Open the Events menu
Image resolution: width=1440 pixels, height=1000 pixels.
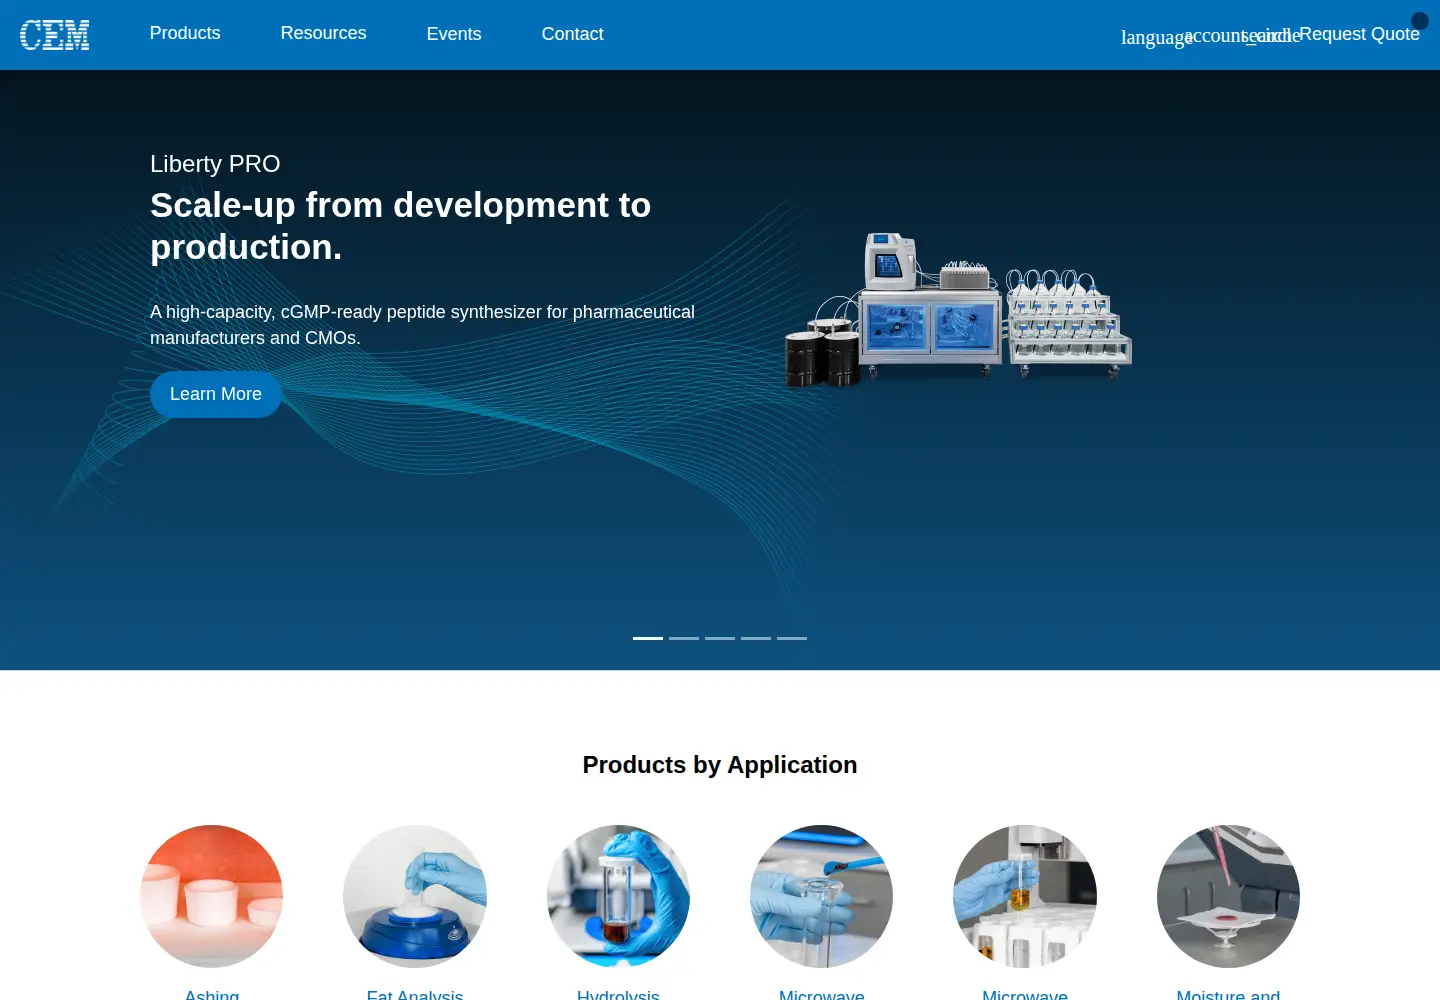pyautogui.click(x=454, y=34)
